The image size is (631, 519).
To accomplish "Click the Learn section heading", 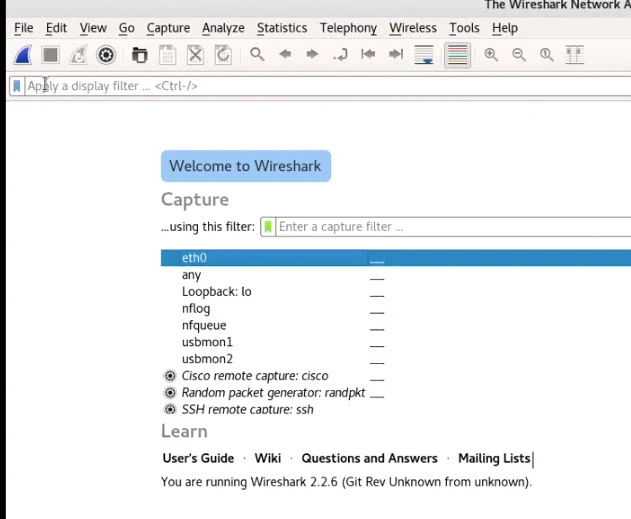I will click(184, 431).
